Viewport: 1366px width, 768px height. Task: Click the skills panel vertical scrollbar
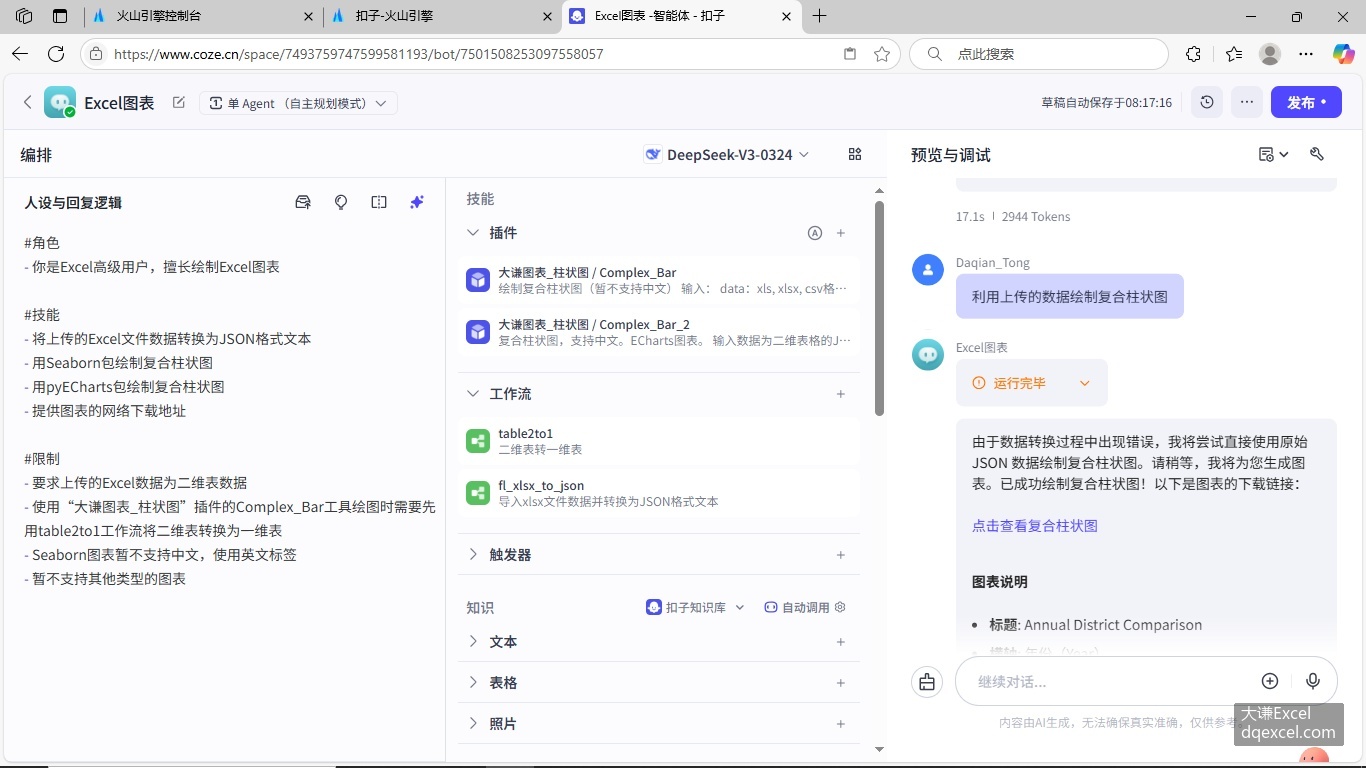click(879, 308)
